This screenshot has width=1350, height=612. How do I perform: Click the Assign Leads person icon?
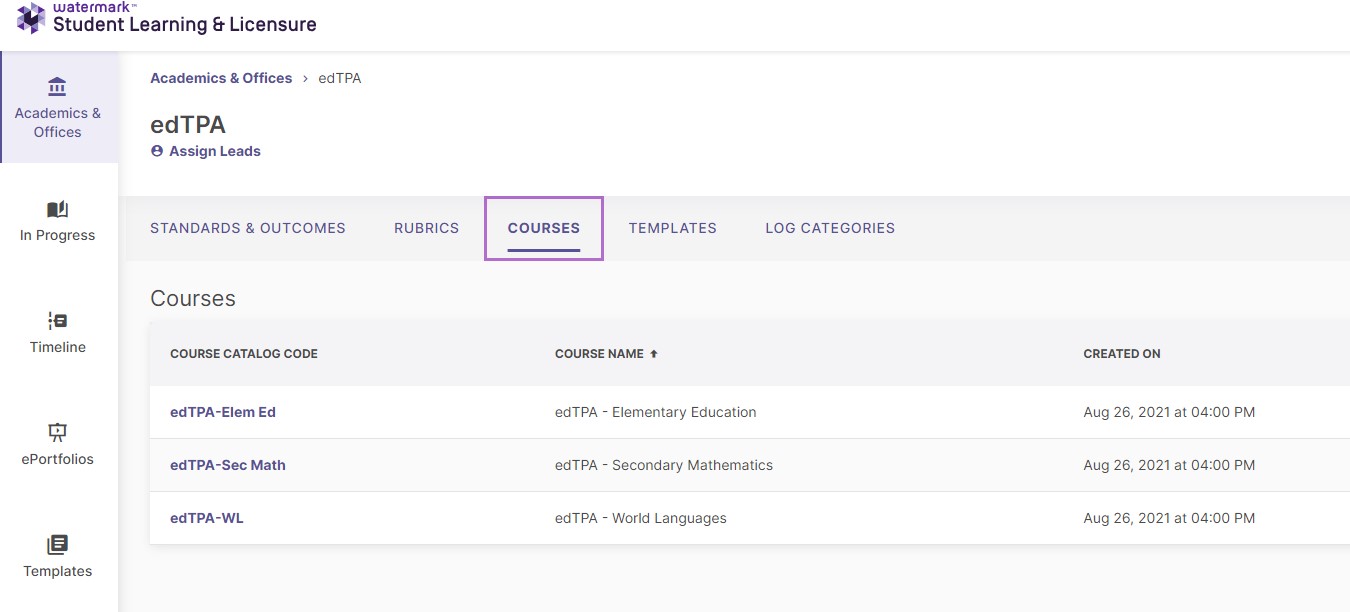click(156, 151)
